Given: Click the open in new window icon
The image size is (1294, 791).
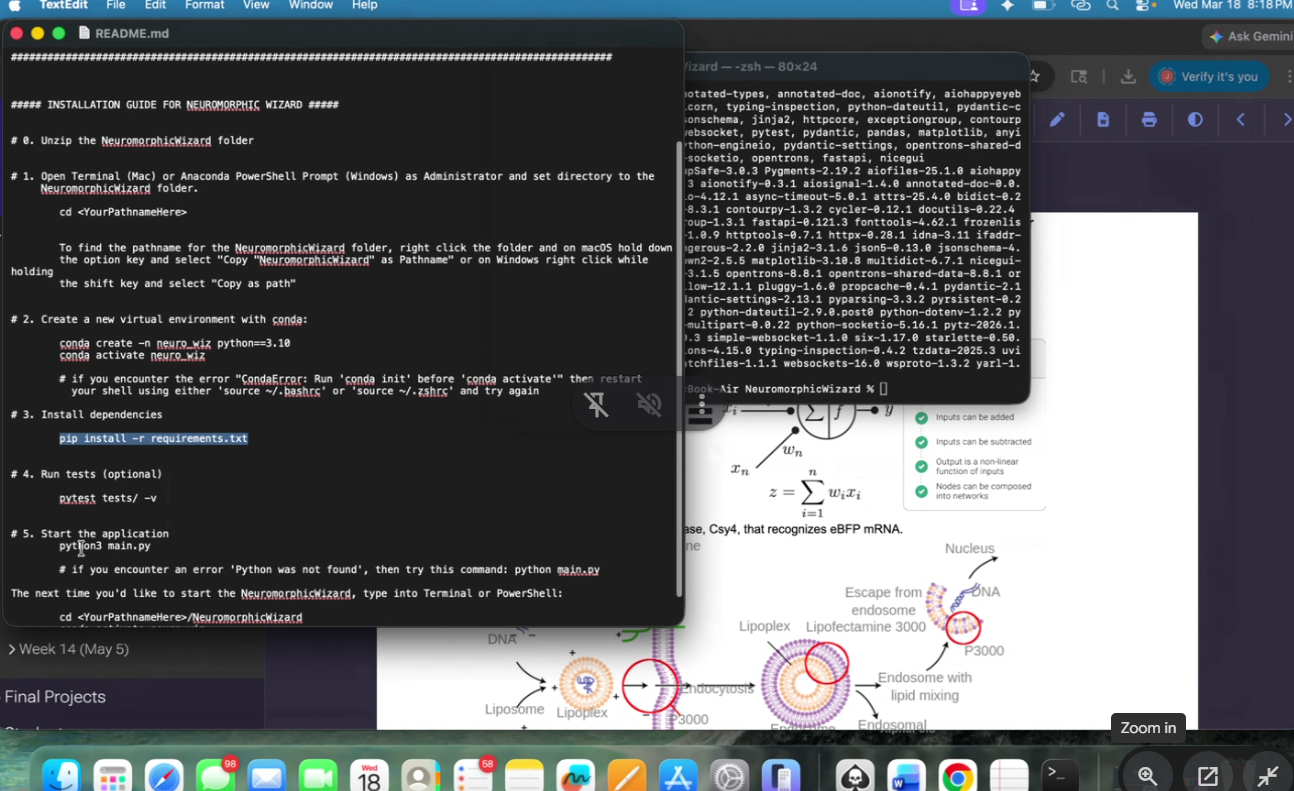Looking at the screenshot, I should coord(1208,776).
